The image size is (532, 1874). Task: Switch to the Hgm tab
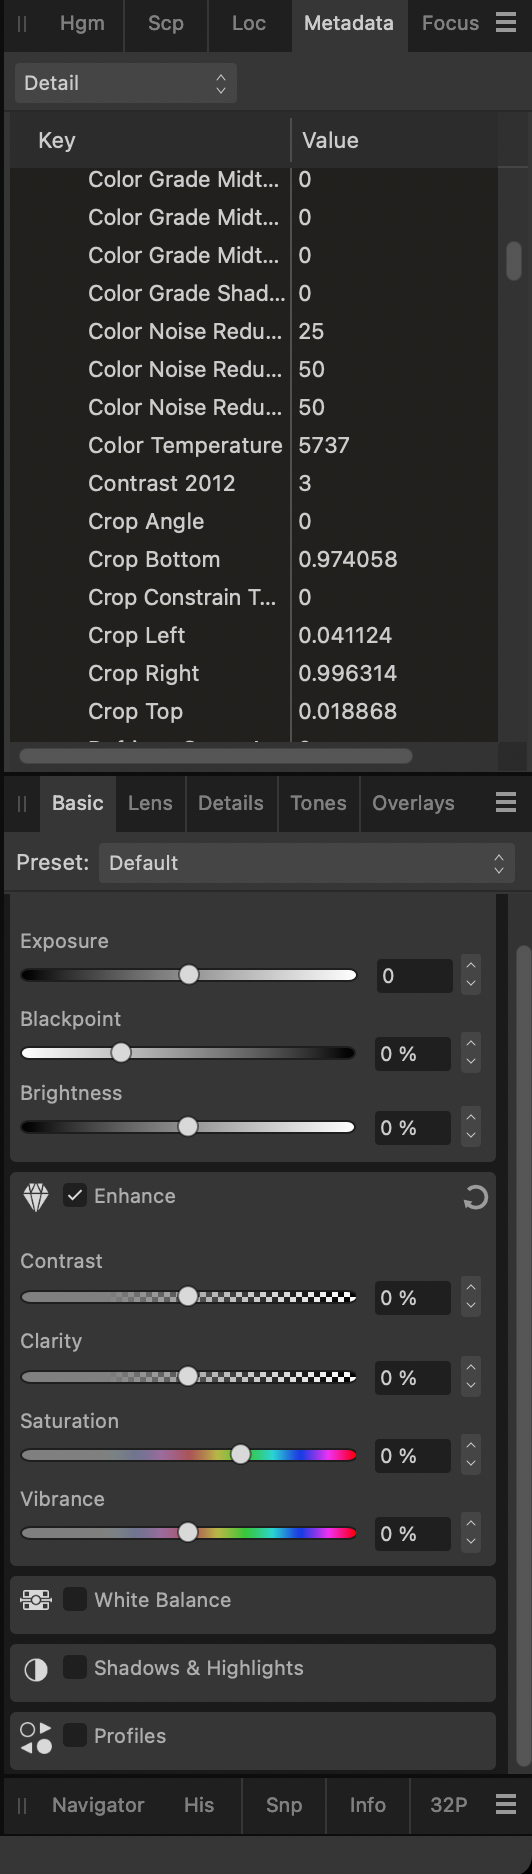tap(82, 23)
